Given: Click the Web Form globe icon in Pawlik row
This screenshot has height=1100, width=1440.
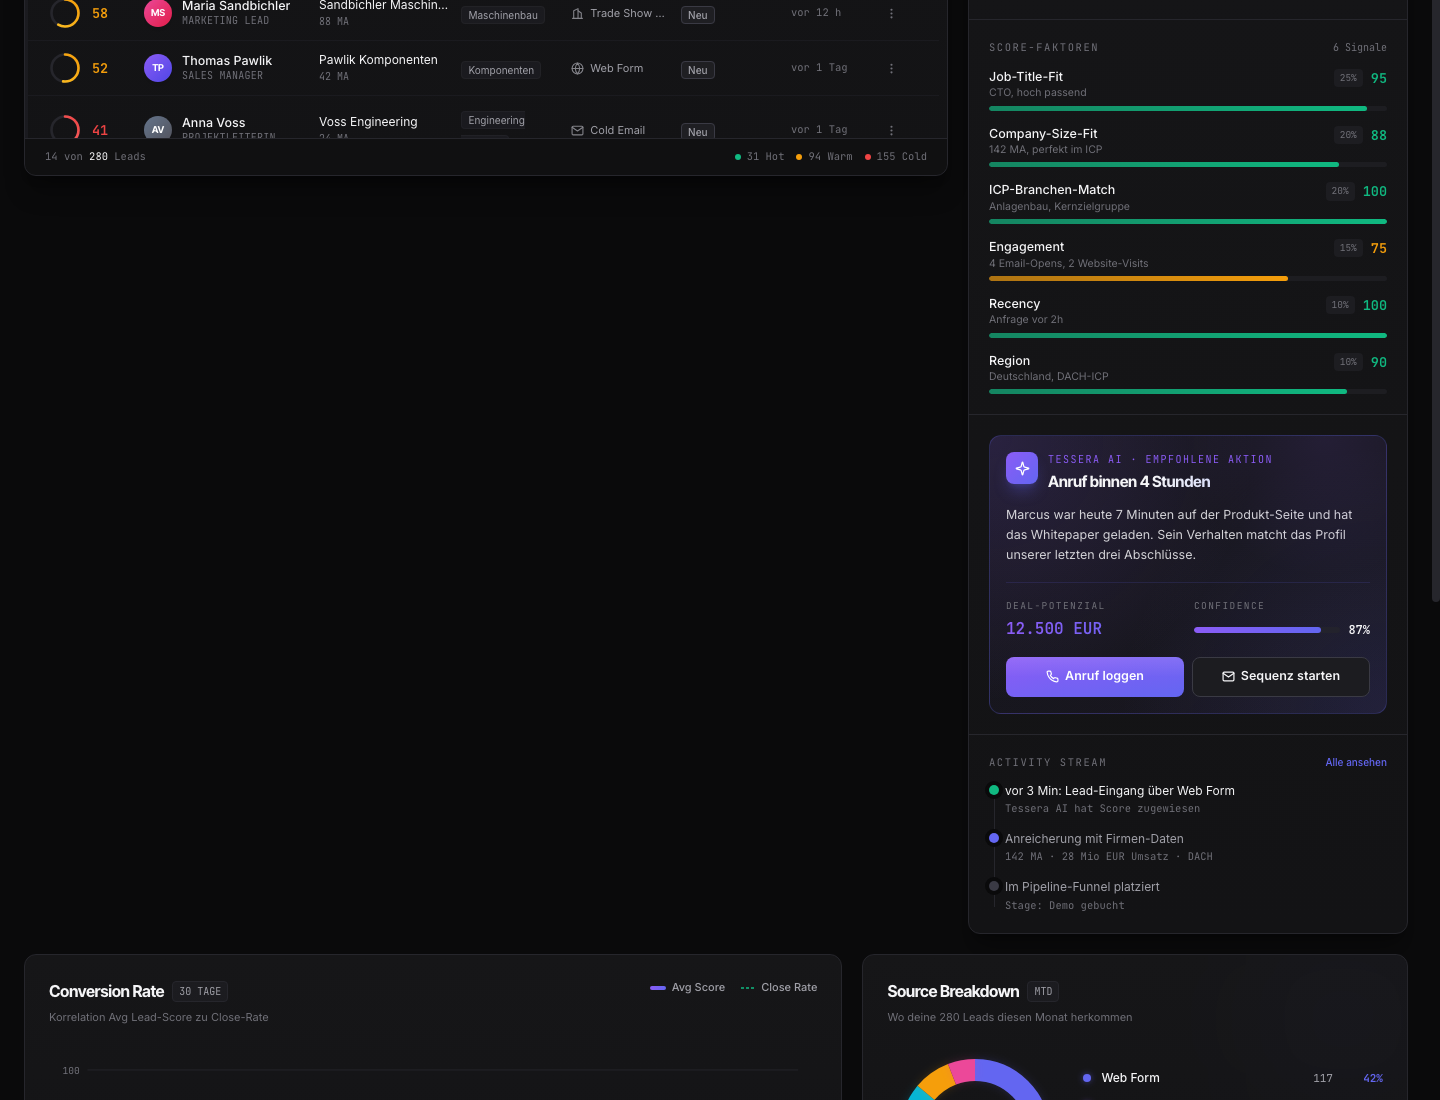Looking at the screenshot, I should 577,69.
